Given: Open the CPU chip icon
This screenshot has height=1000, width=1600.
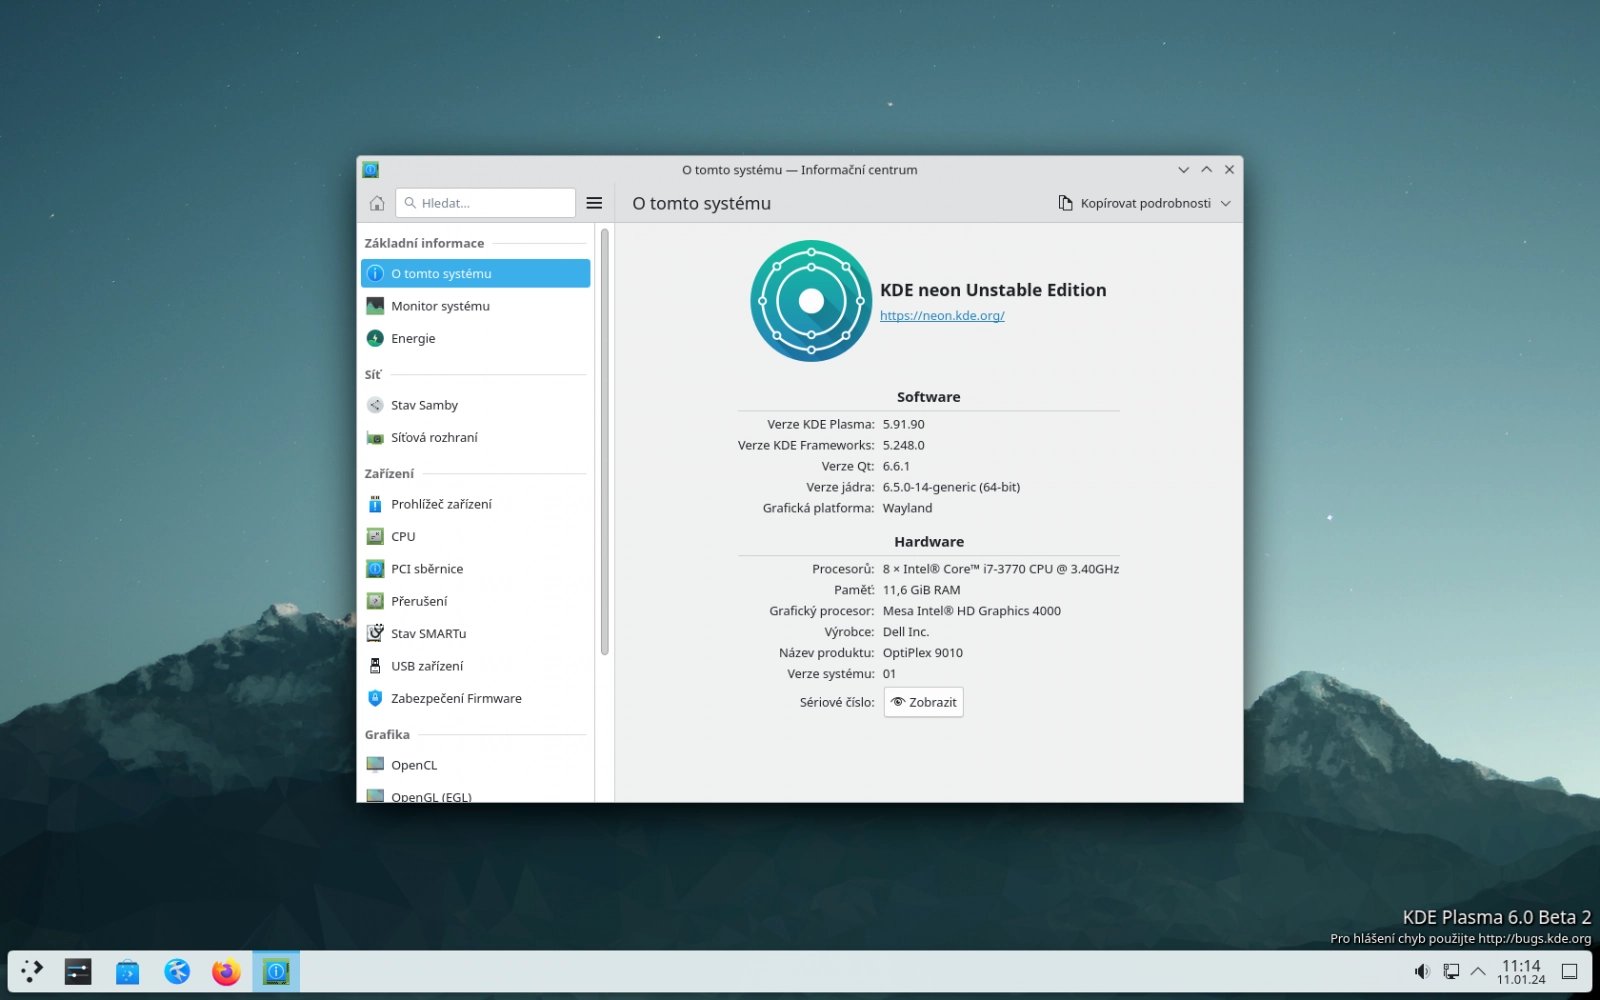Looking at the screenshot, I should pos(375,536).
